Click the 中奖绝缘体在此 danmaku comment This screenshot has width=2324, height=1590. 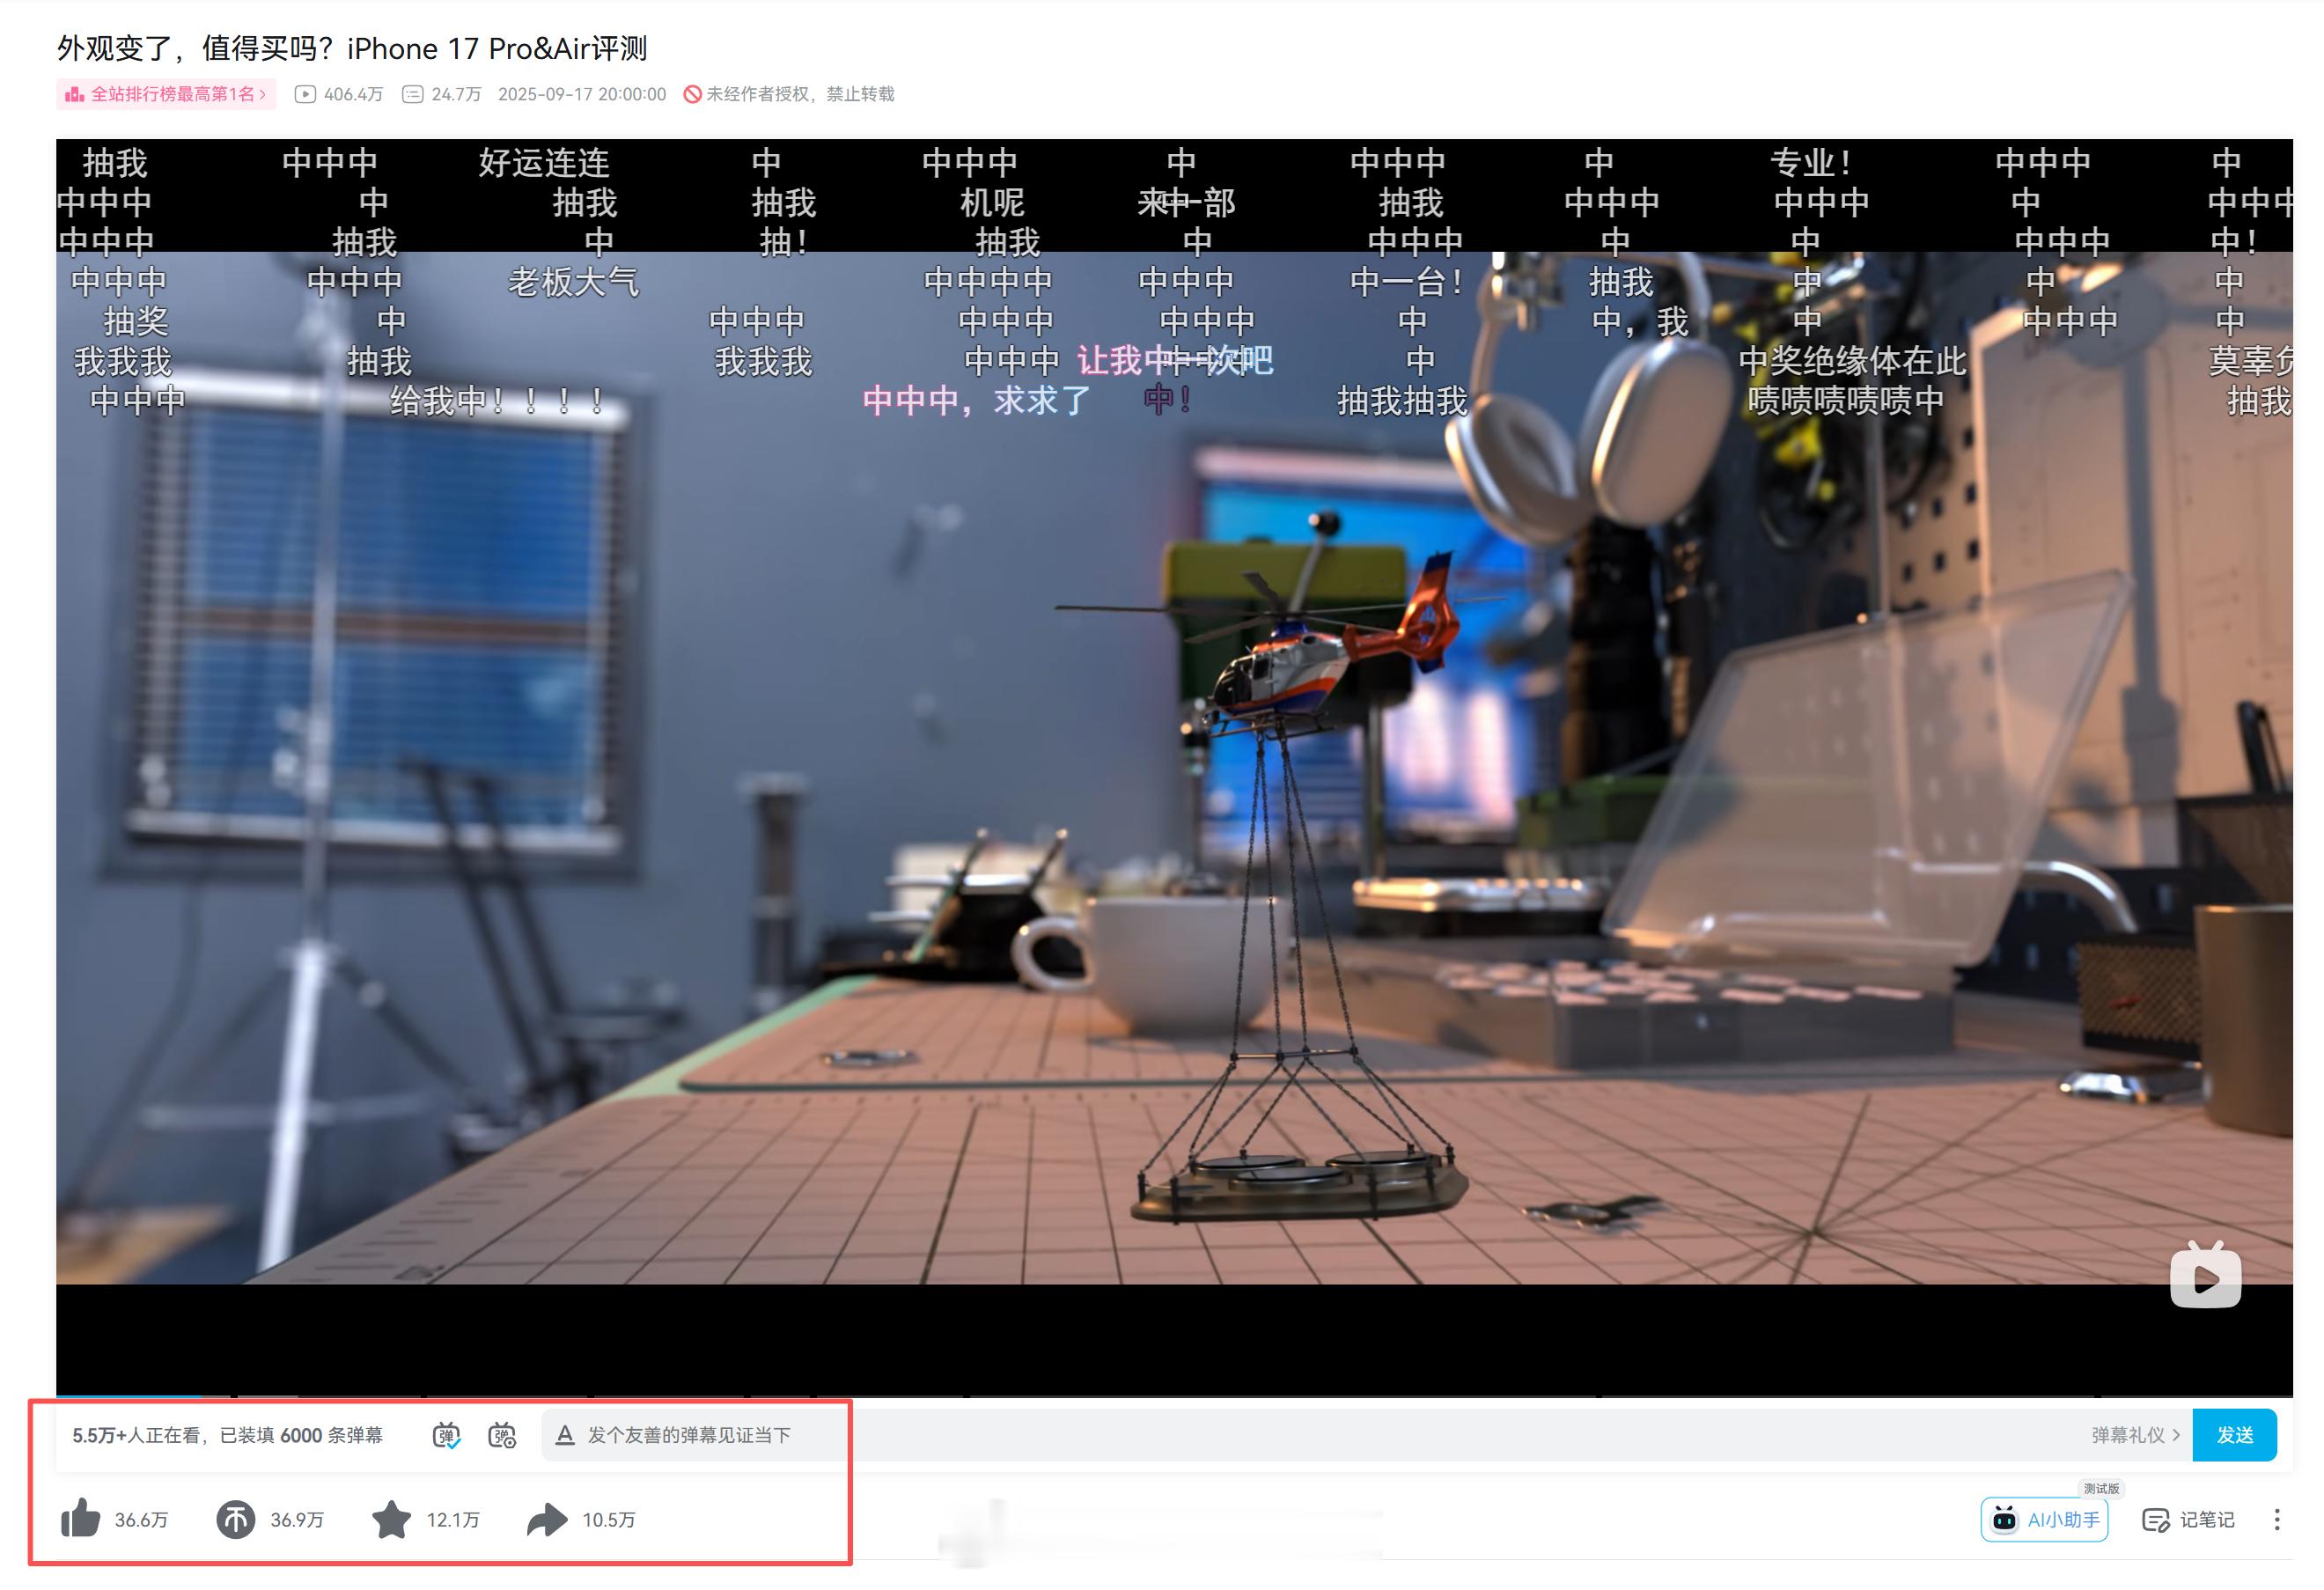tap(1852, 361)
